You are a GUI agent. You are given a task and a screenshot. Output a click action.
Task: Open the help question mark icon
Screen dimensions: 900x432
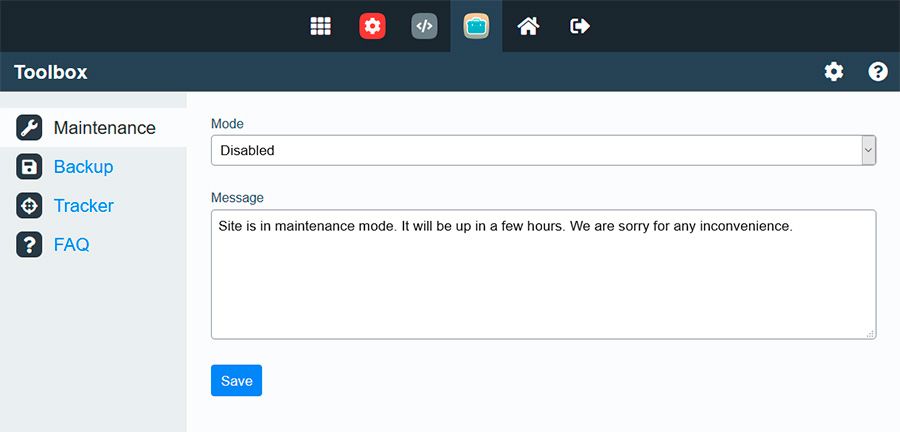(878, 72)
